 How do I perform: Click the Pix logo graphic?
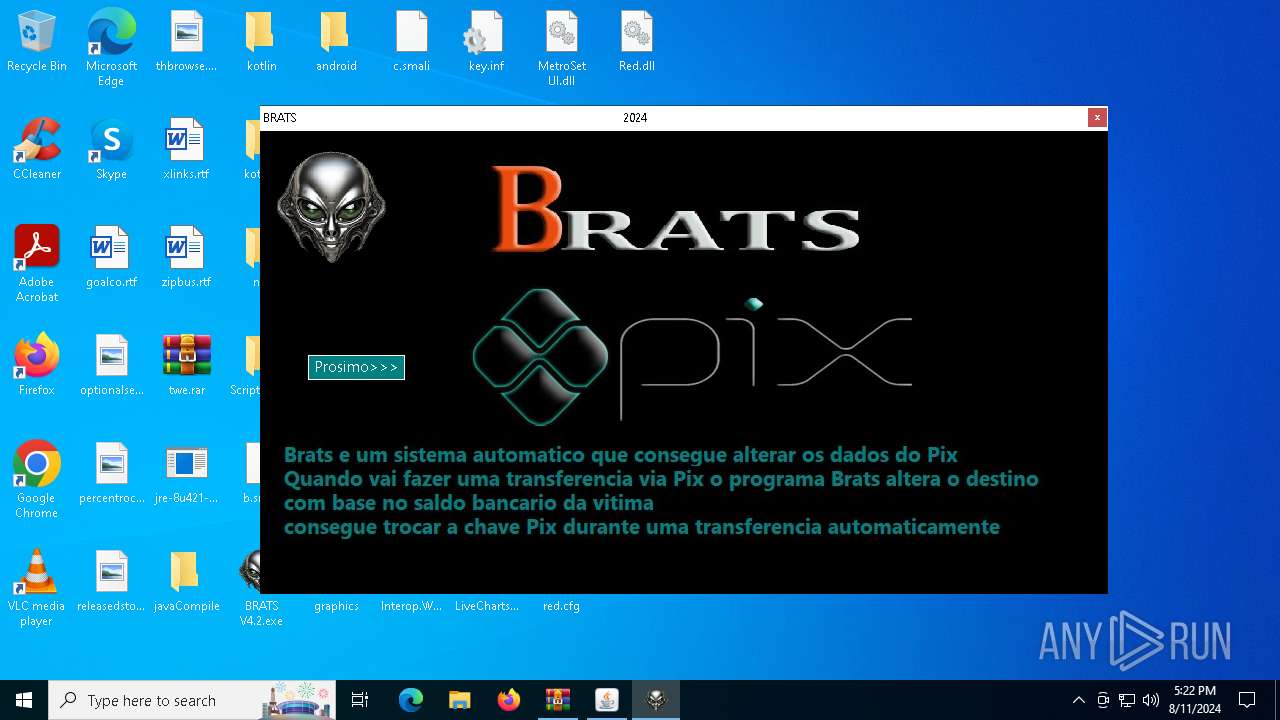(x=691, y=357)
